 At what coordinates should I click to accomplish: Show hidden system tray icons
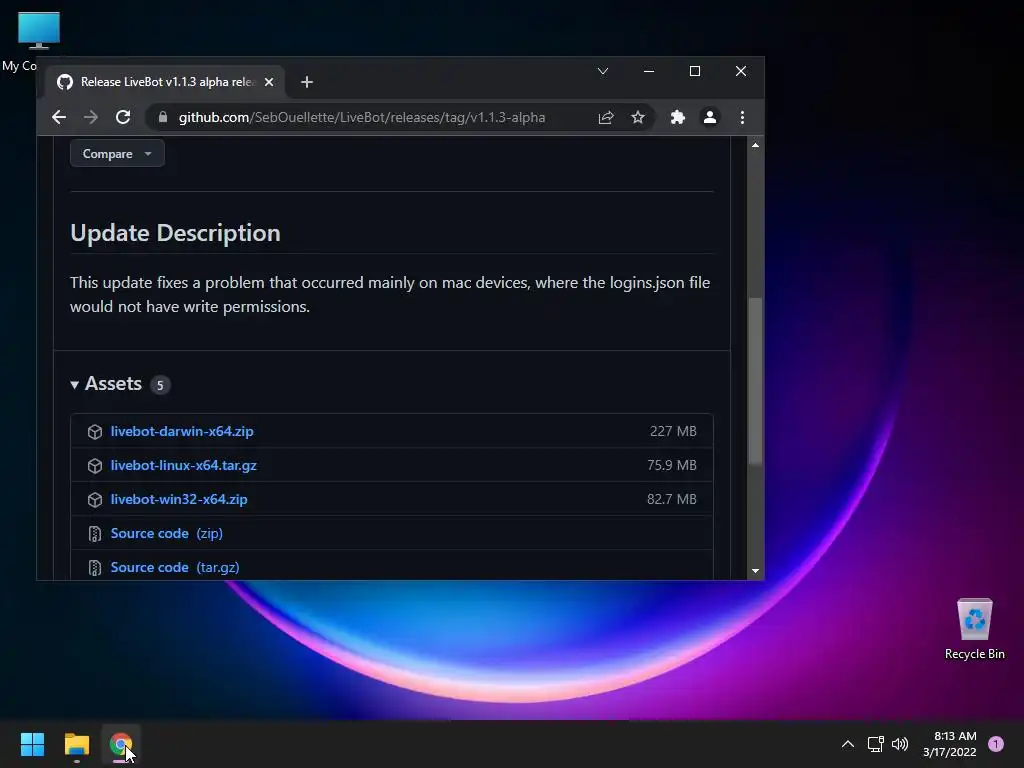click(x=848, y=744)
